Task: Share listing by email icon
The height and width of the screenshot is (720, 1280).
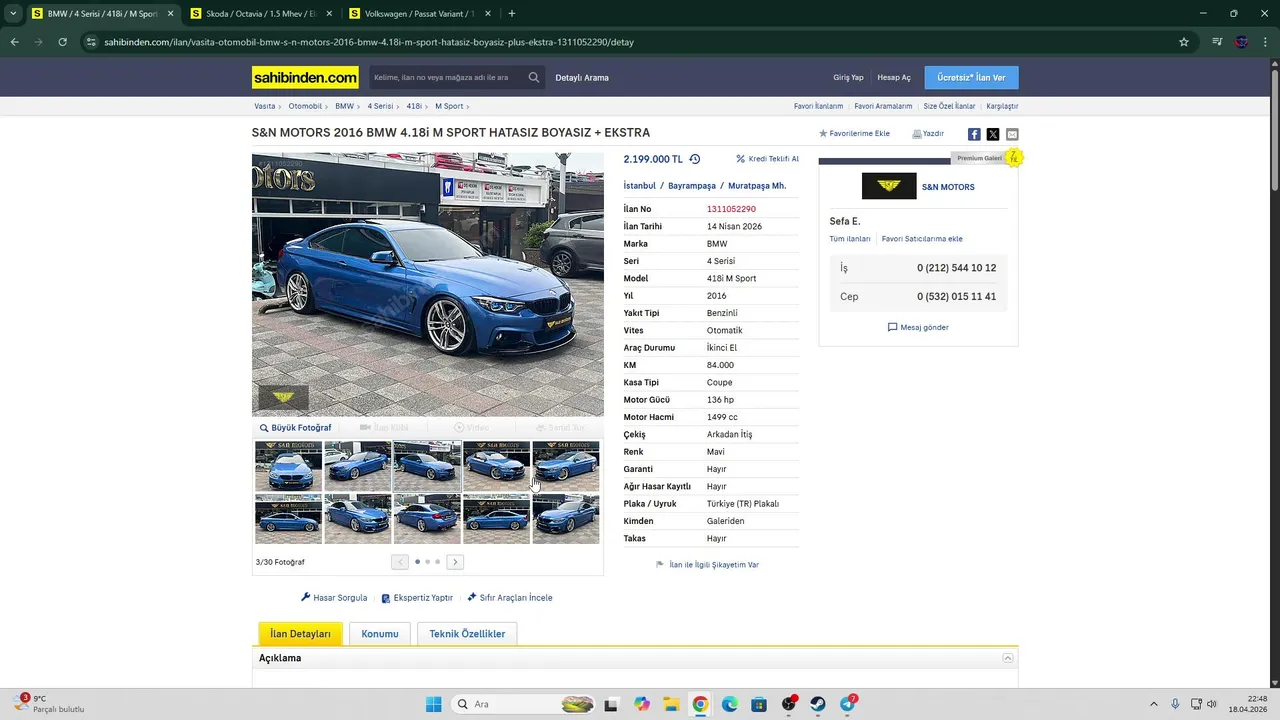Action: point(1012,134)
